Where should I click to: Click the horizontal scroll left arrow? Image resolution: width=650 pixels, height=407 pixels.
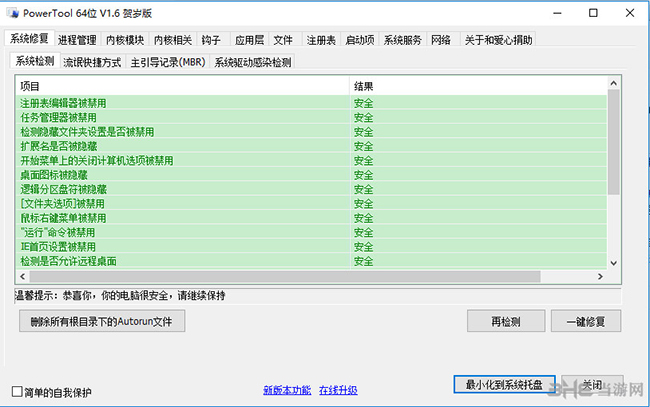(x=22, y=276)
